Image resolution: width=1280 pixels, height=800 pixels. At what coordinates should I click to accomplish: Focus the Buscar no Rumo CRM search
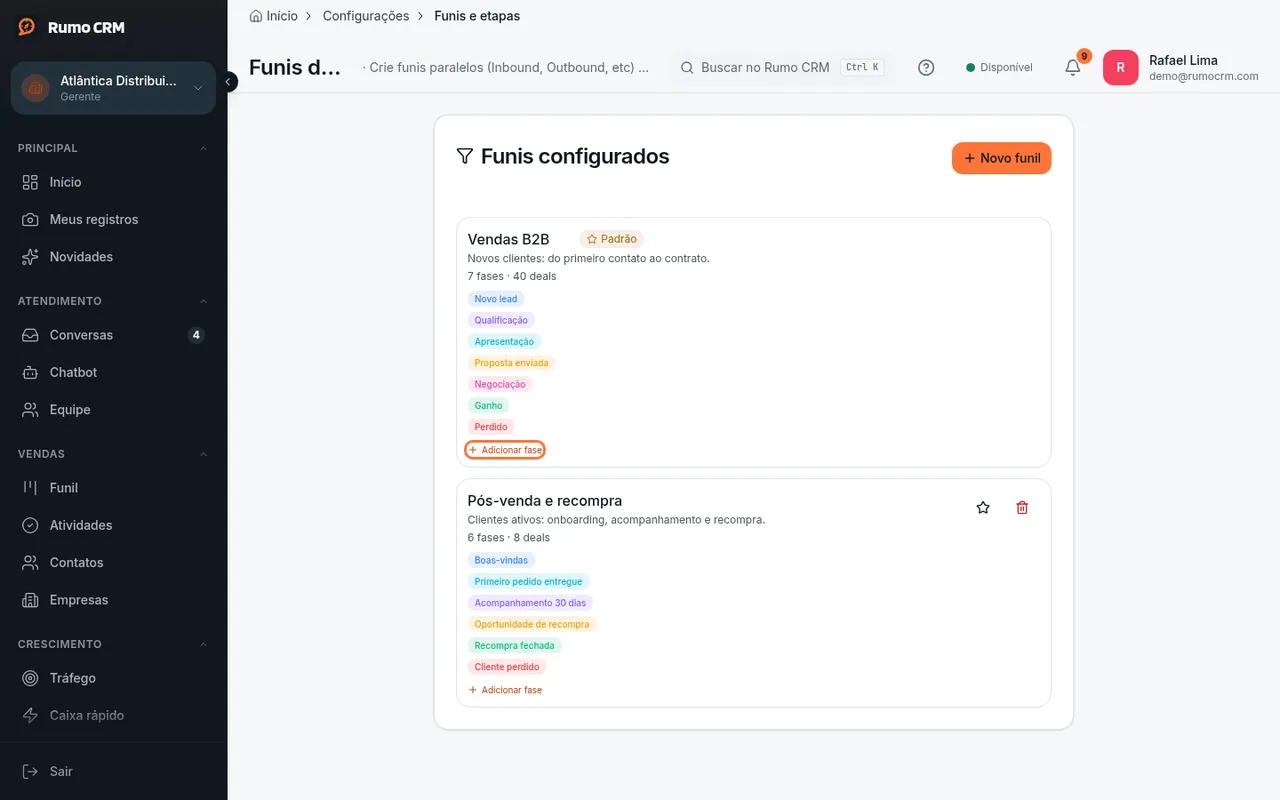[x=781, y=67]
